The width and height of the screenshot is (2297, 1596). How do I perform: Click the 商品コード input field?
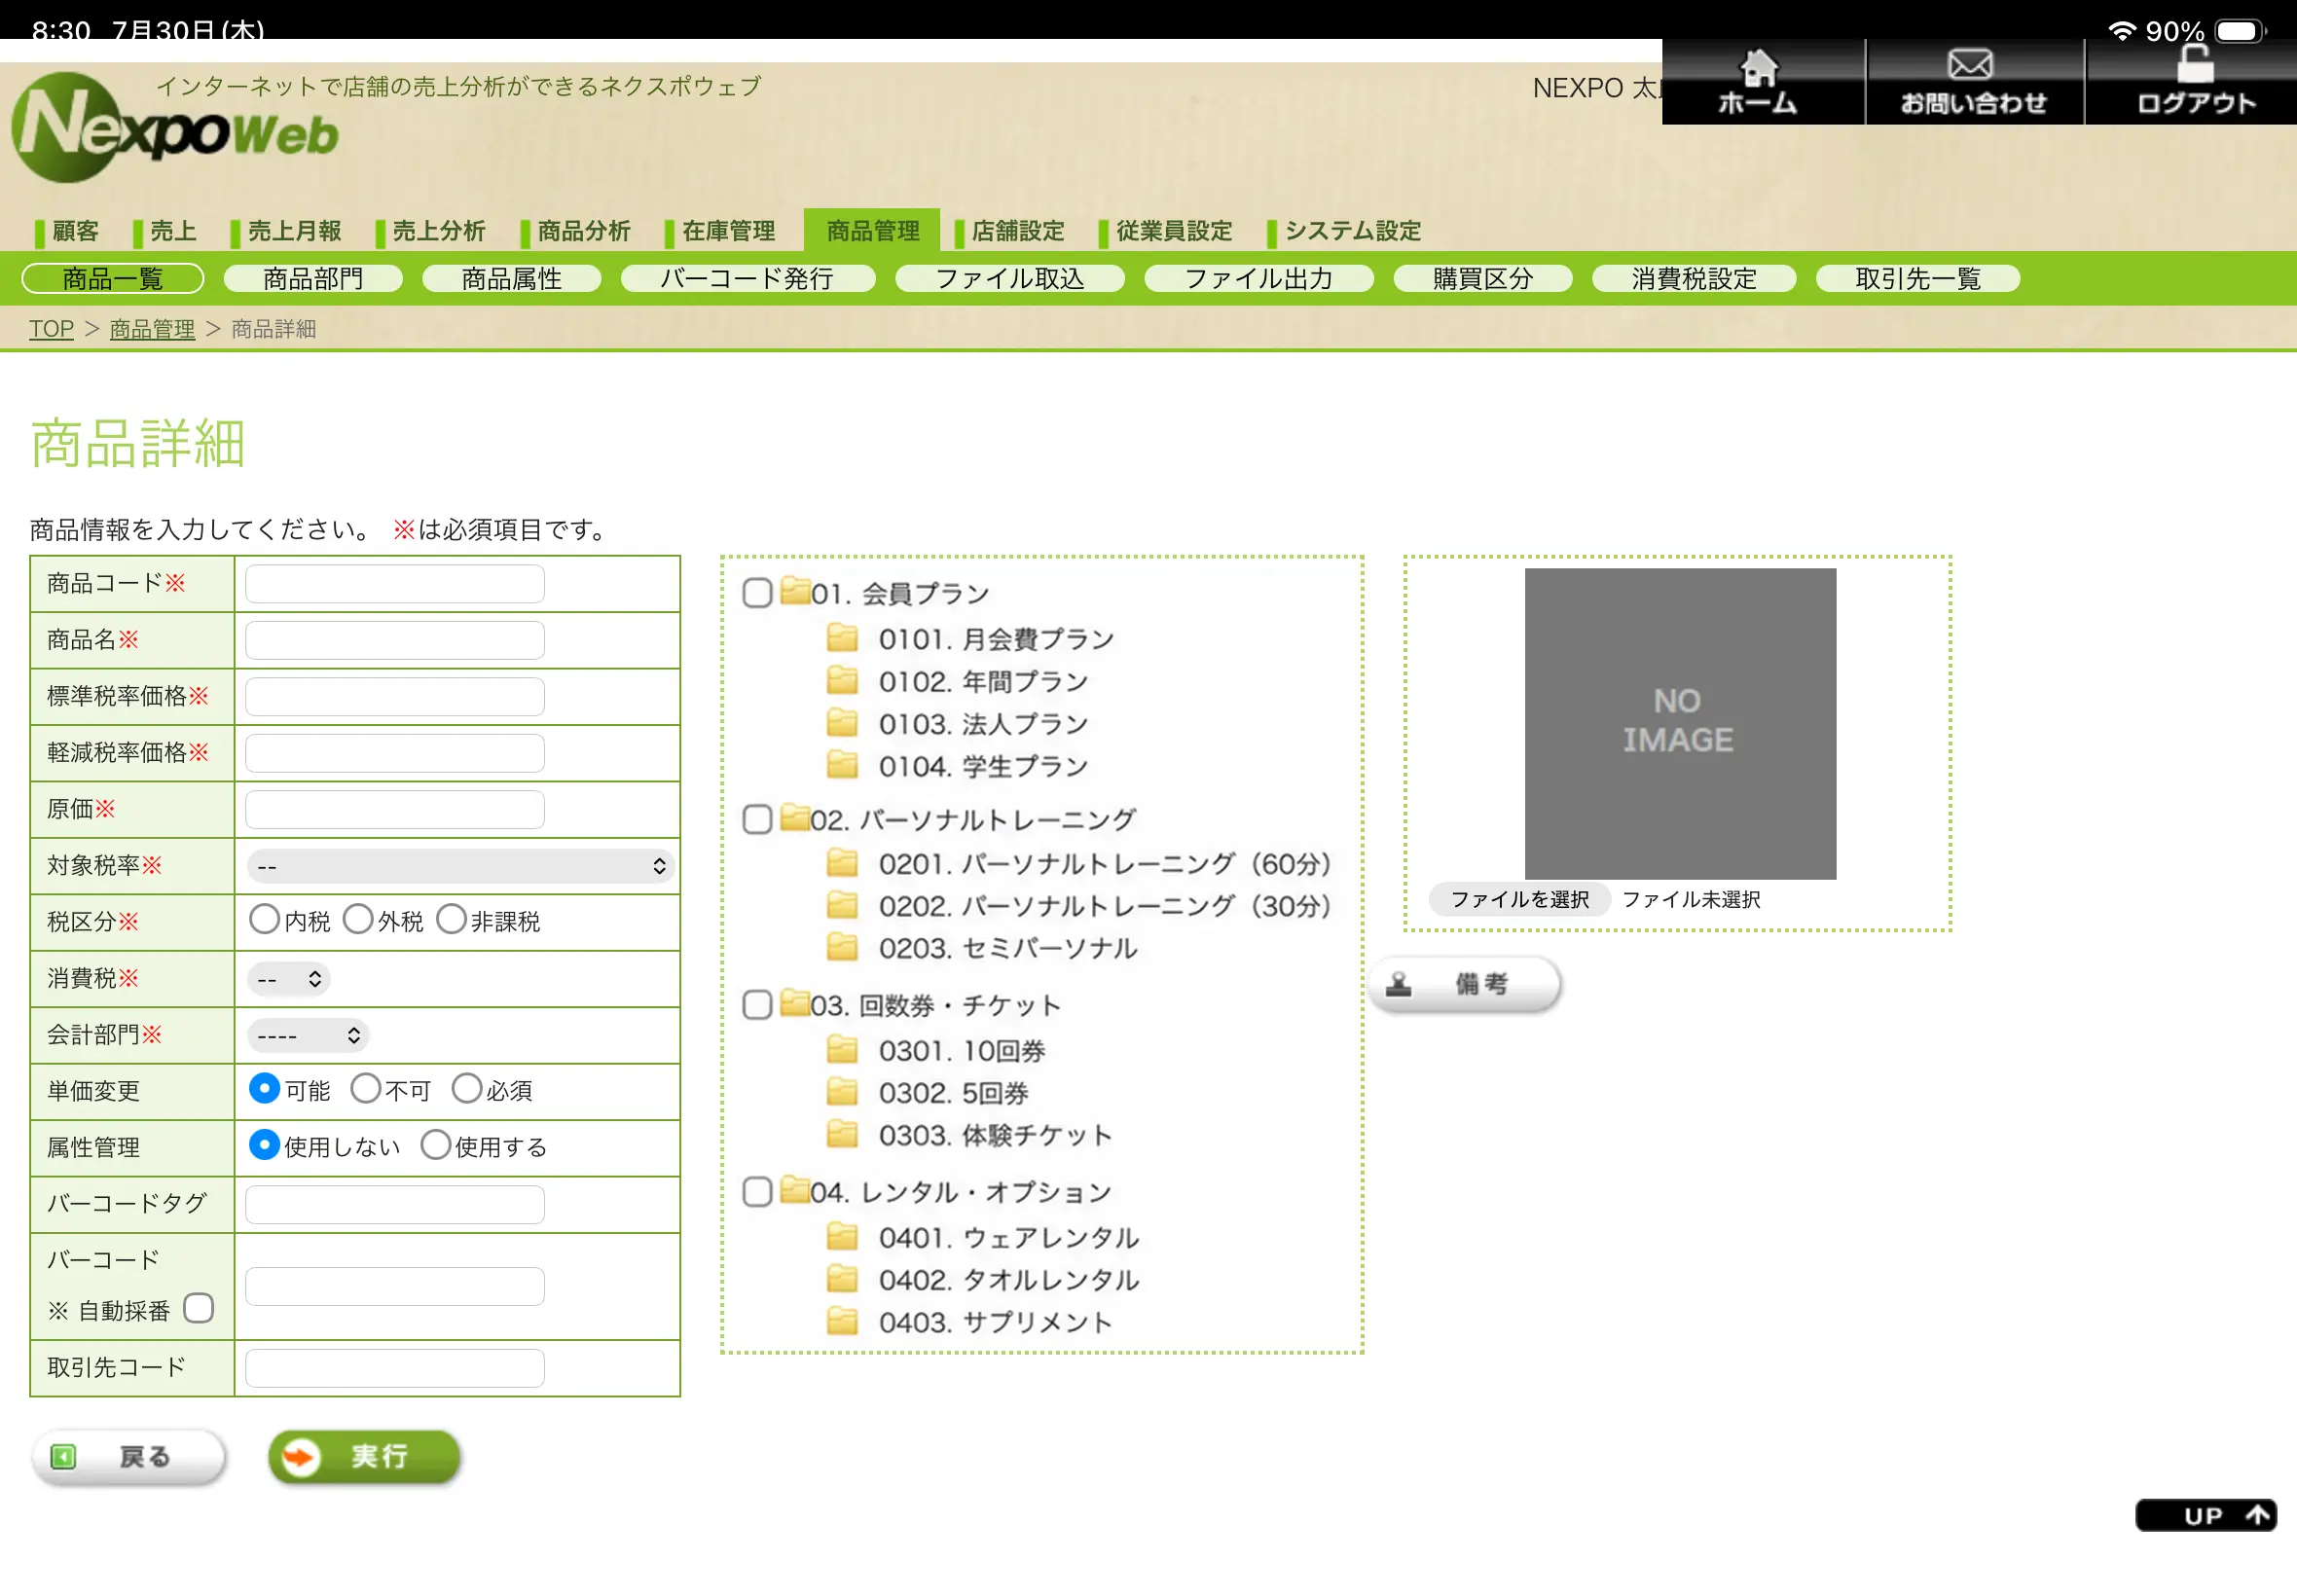click(395, 584)
